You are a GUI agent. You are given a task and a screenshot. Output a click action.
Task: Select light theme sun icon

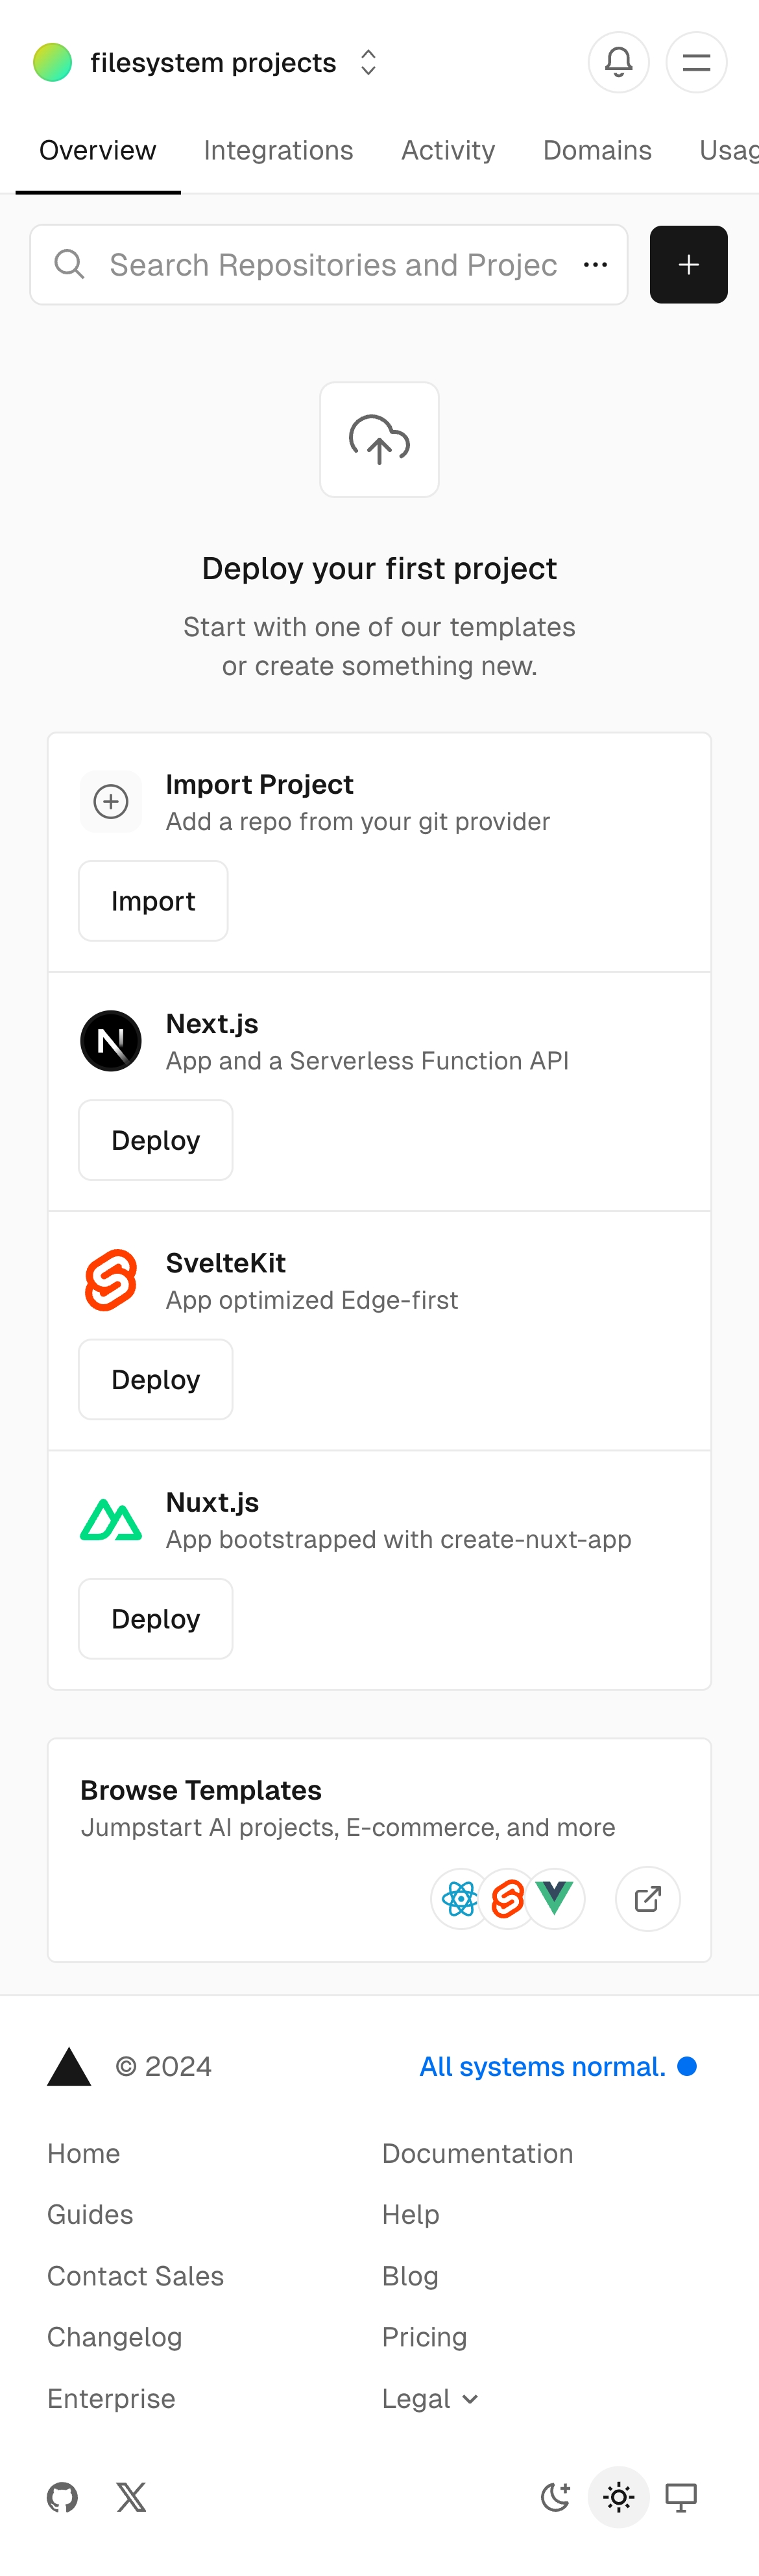tap(619, 2497)
